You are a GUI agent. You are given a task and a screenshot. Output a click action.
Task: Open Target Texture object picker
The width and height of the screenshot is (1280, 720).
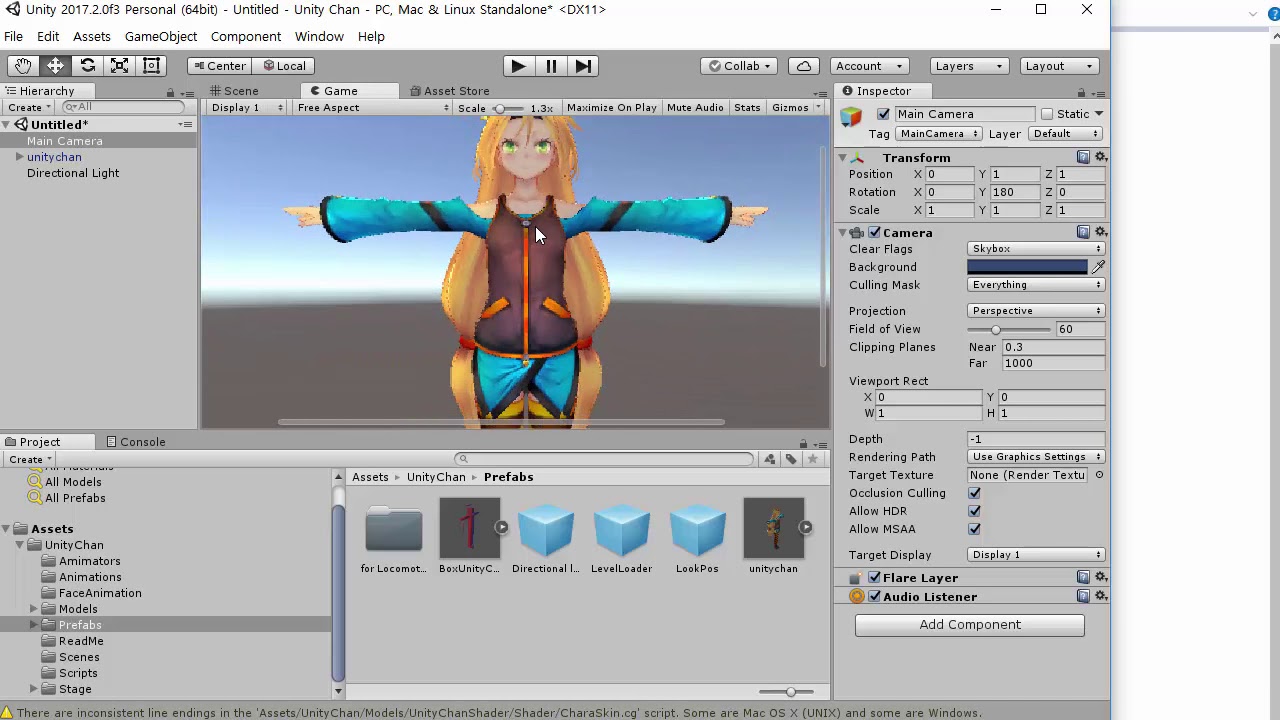coord(1099,475)
